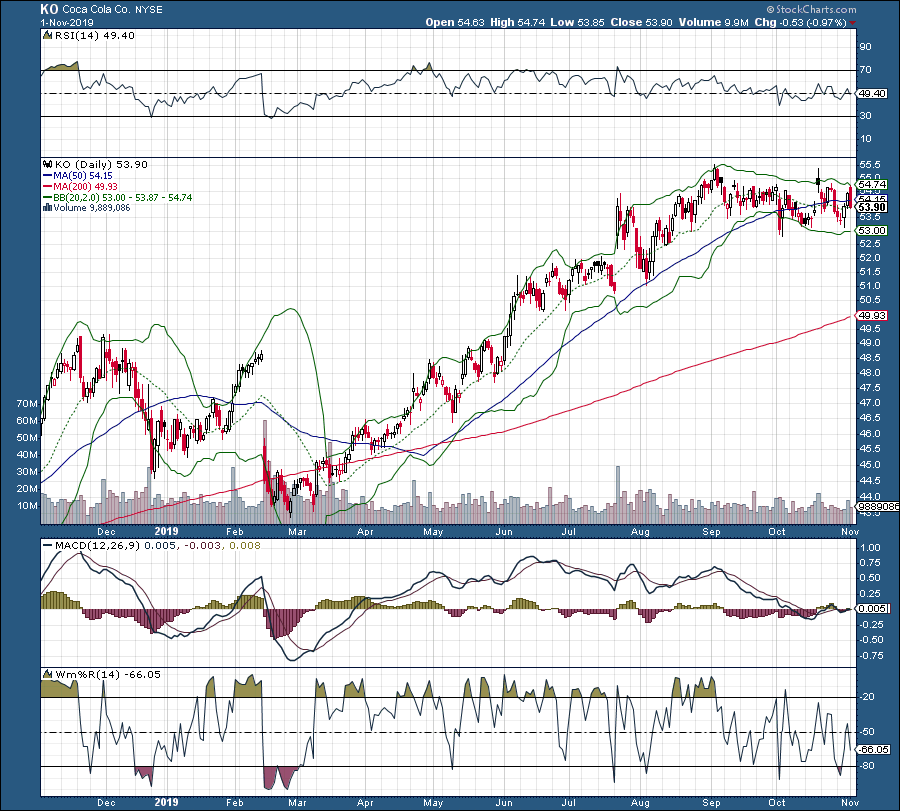Click Sep month label under price chart
Image resolution: width=900 pixels, height=811 pixels.
711,531
